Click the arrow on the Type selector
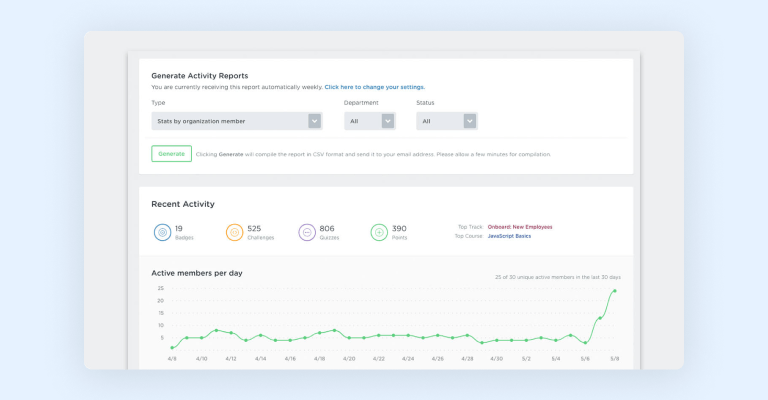Viewport: 768px width, 400px height. pyautogui.click(x=314, y=121)
